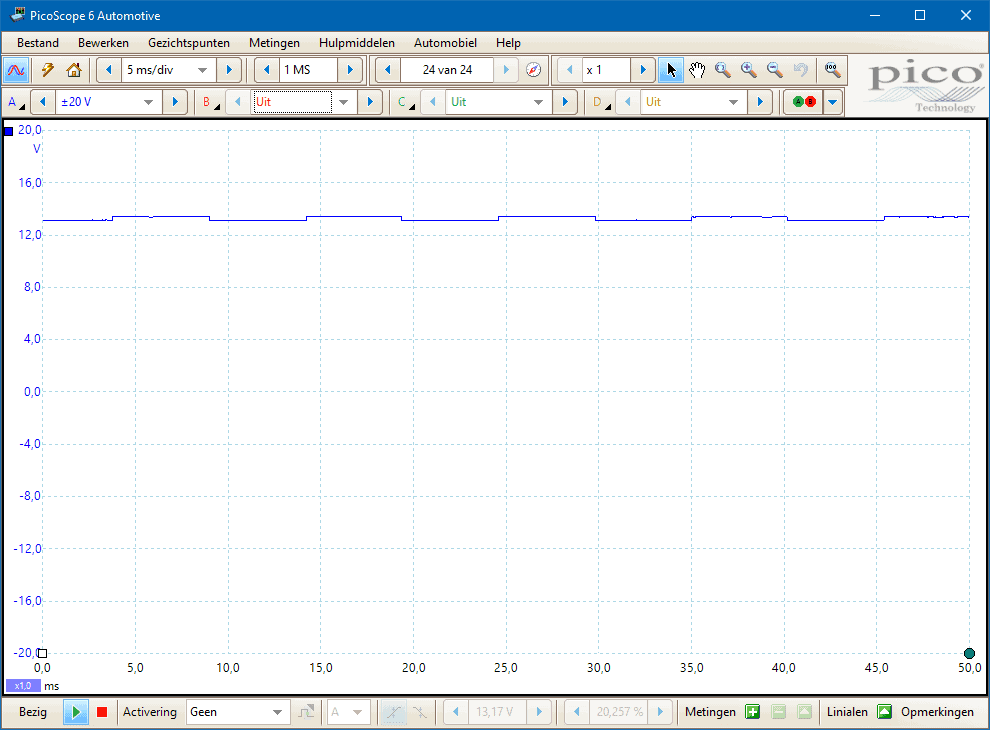Choose the zoom out magnifier tool
The width and height of the screenshot is (990, 730).
tap(774, 70)
